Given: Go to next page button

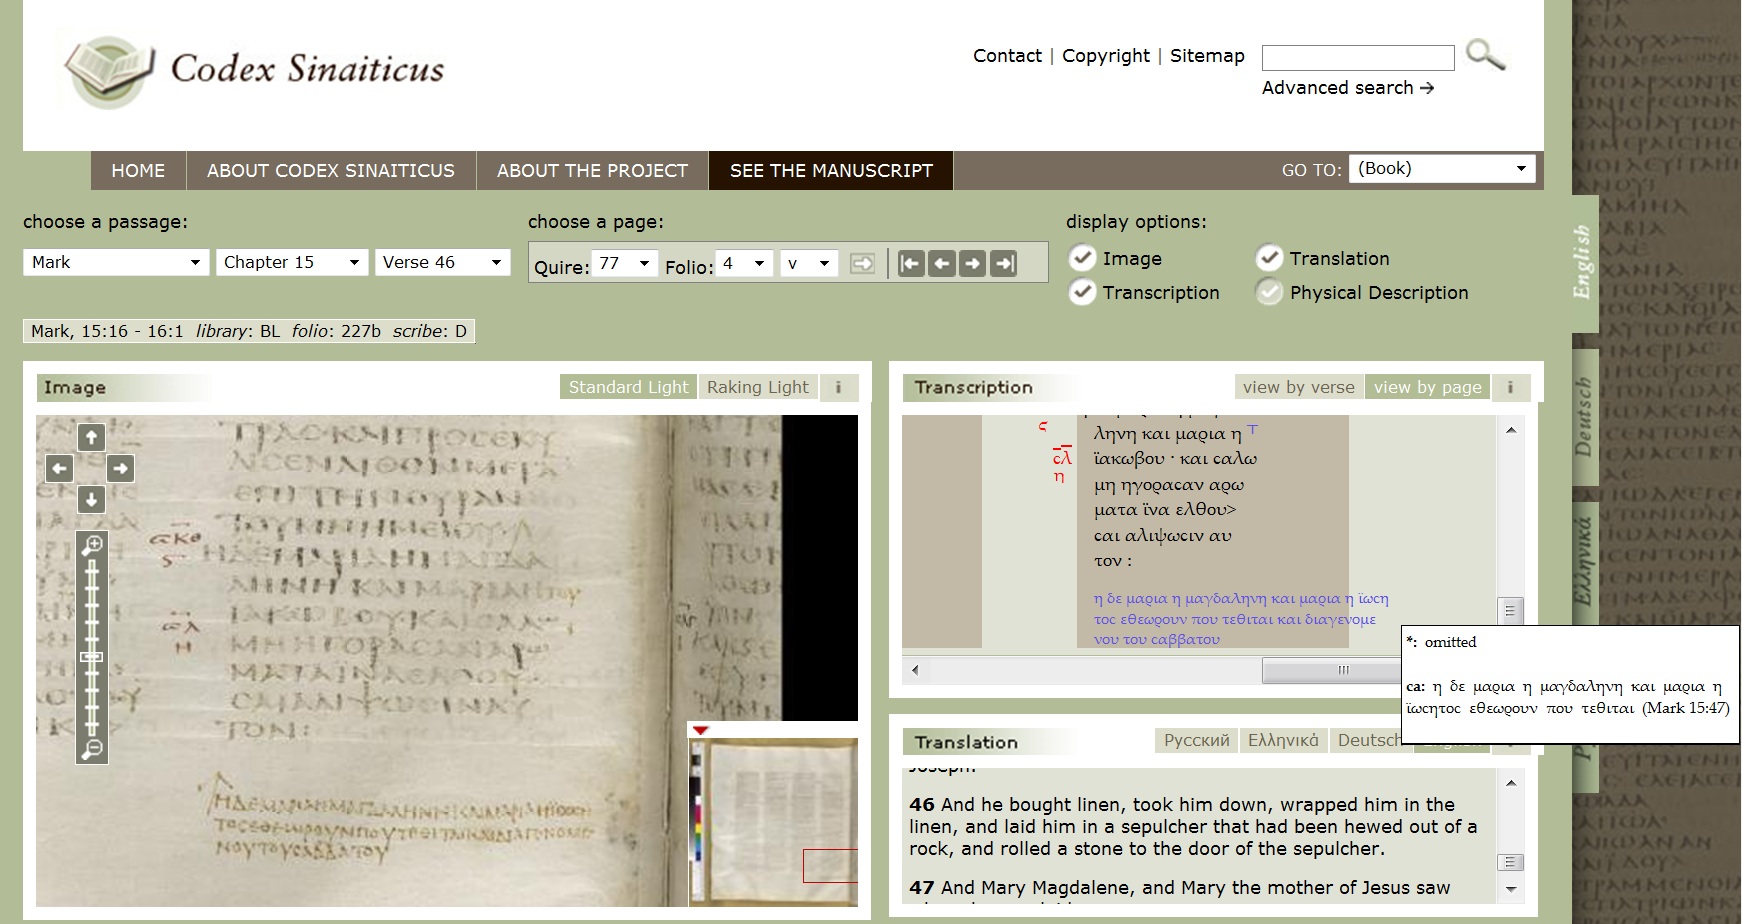Looking at the screenshot, I should (972, 263).
